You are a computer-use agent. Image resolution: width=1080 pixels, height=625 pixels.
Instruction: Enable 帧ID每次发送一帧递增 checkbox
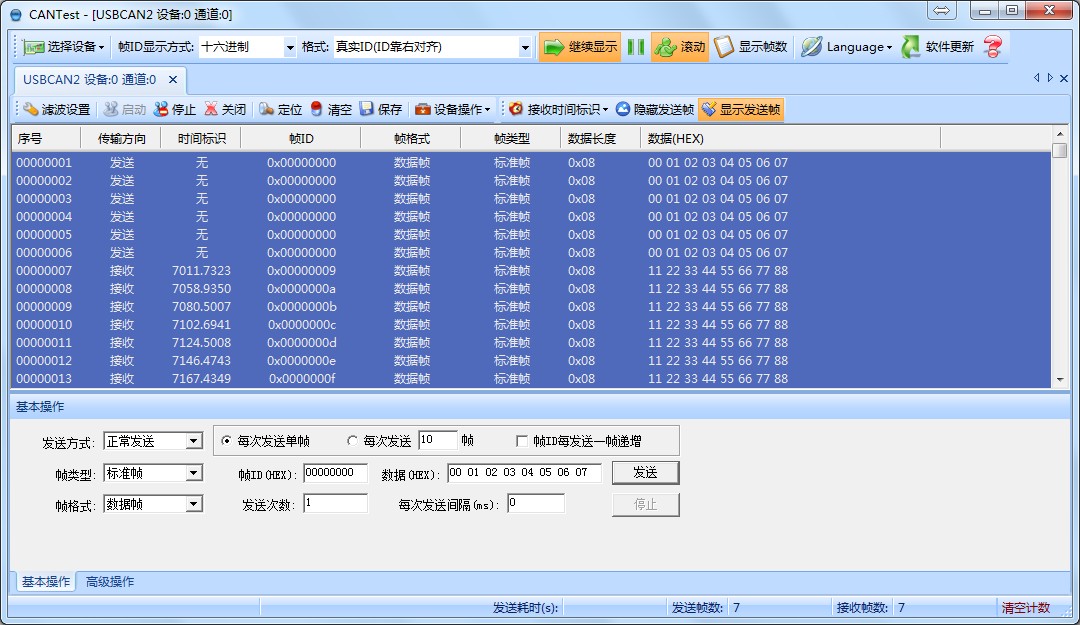coord(522,440)
